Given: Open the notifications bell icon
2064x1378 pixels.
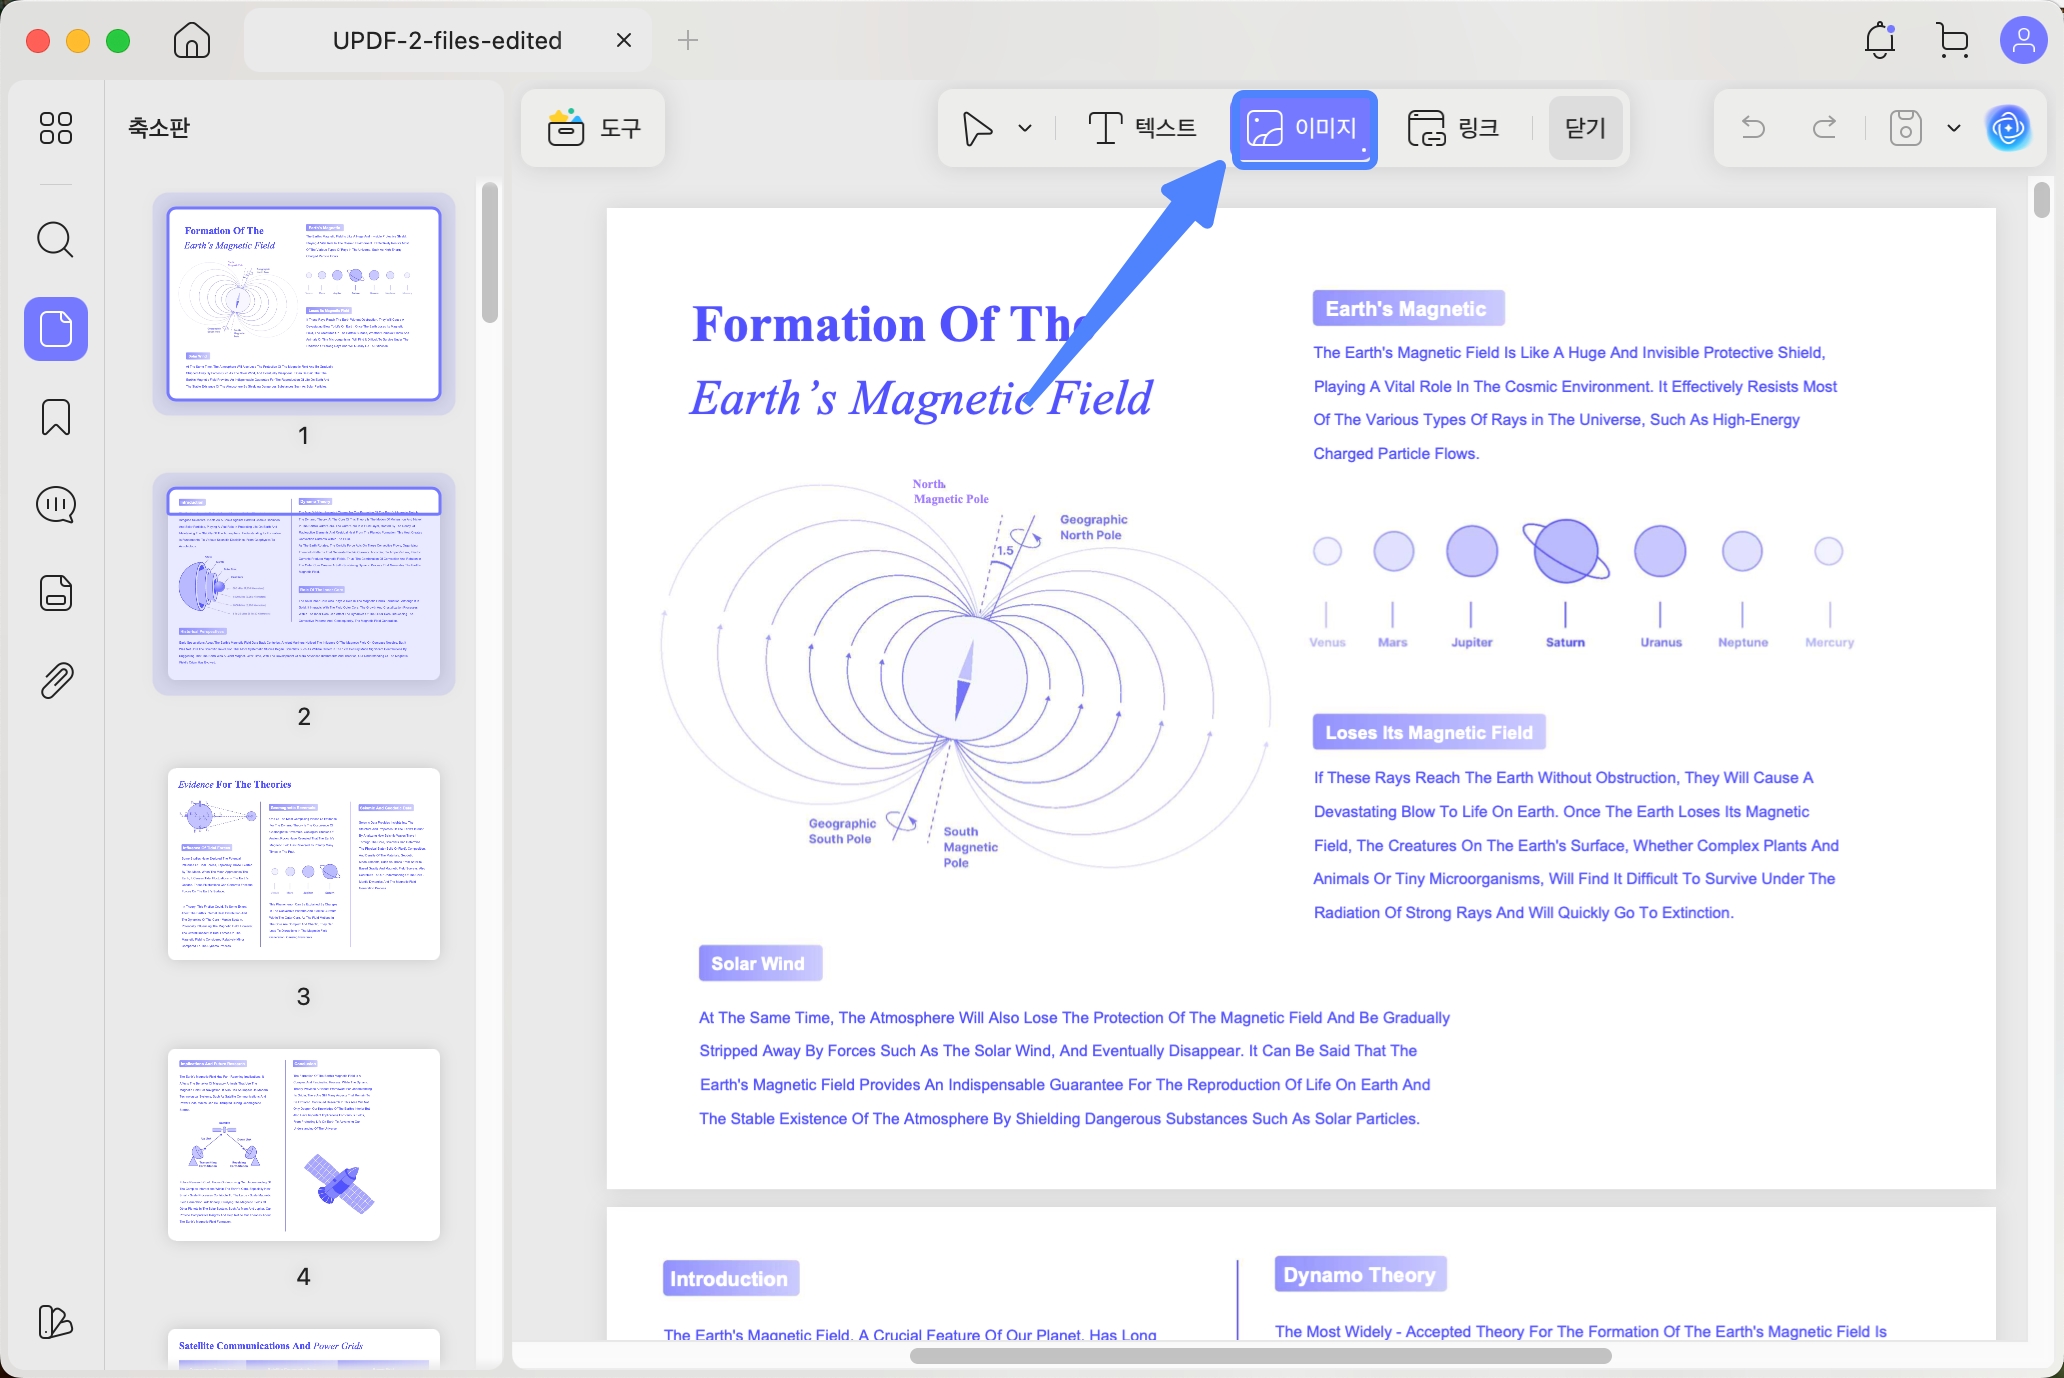Looking at the screenshot, I should (1880, 41).
